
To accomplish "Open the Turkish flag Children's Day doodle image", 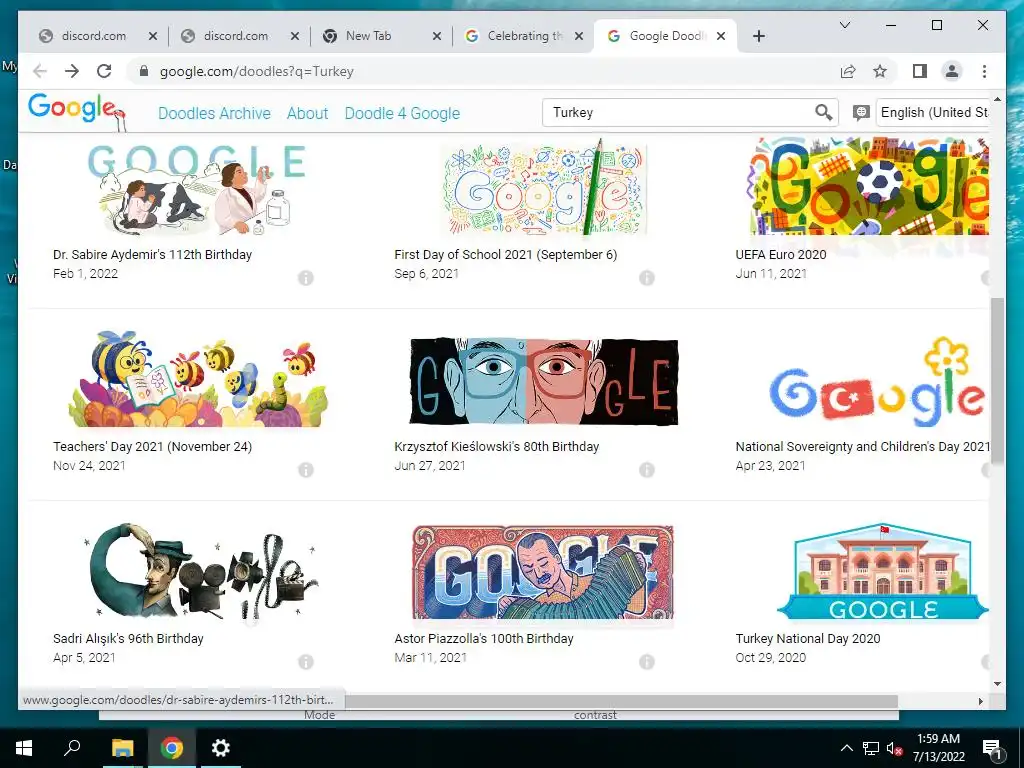I will 878,382.
